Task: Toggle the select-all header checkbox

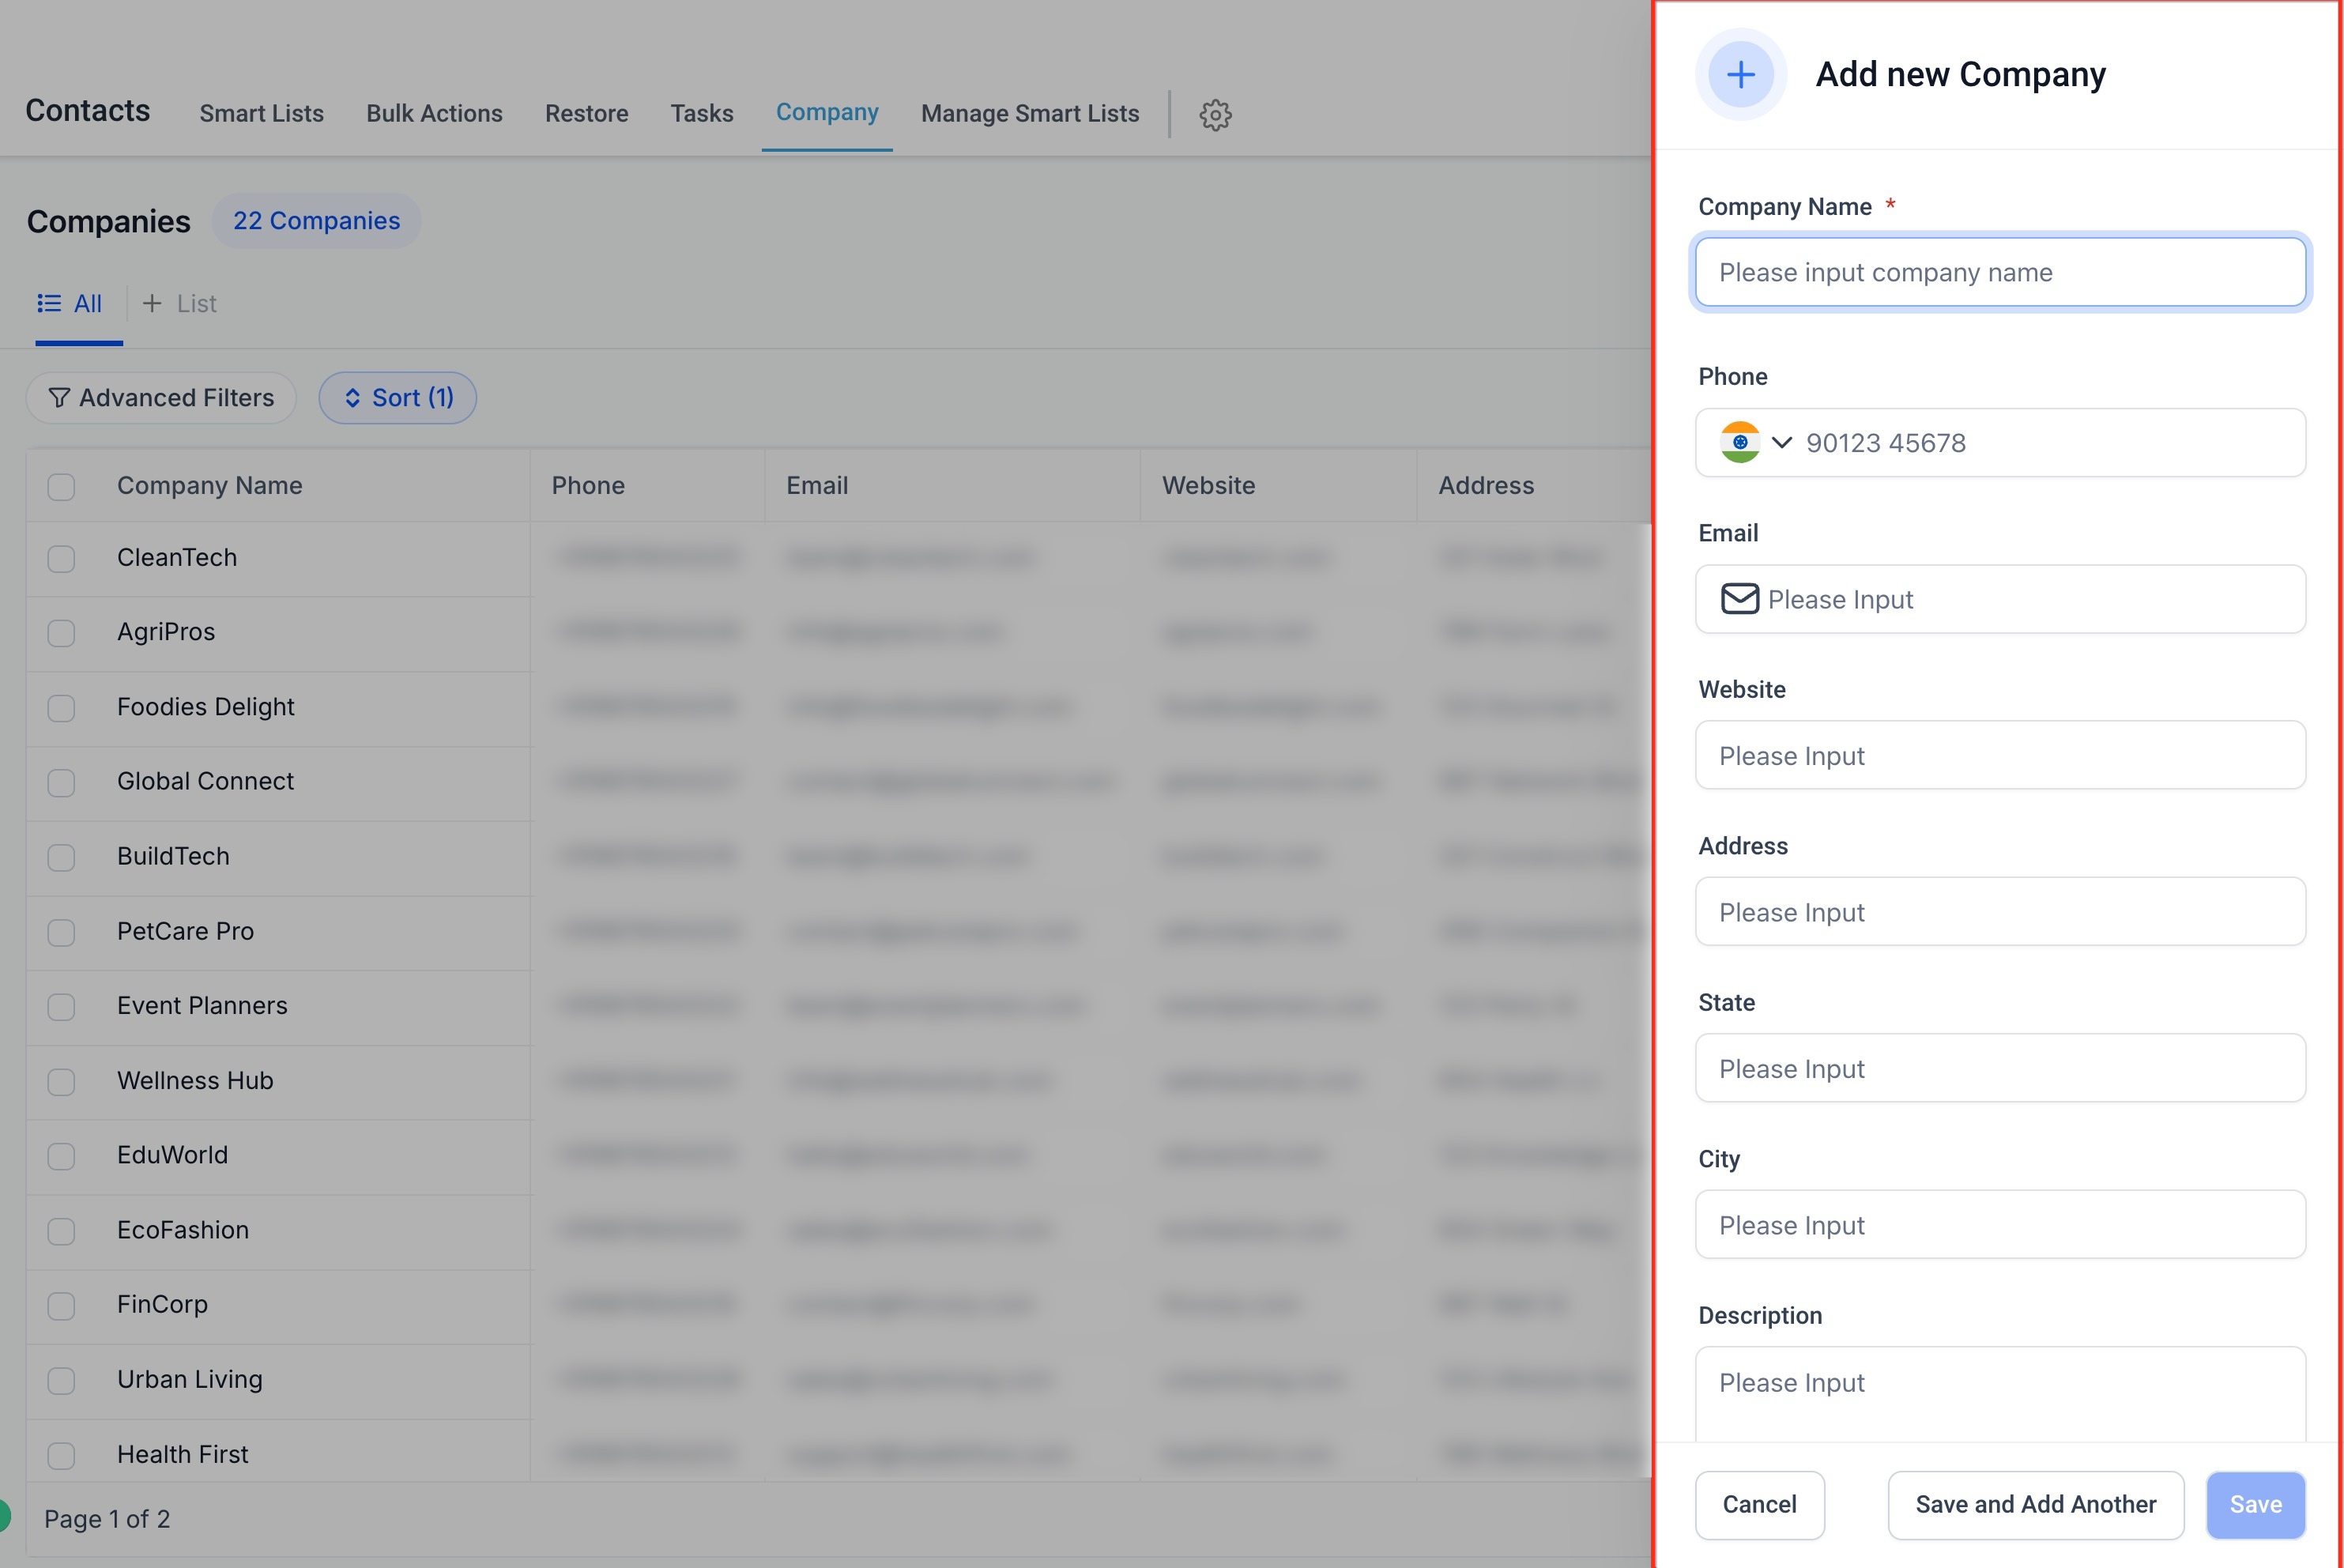Action: click(x=61, y=487)
